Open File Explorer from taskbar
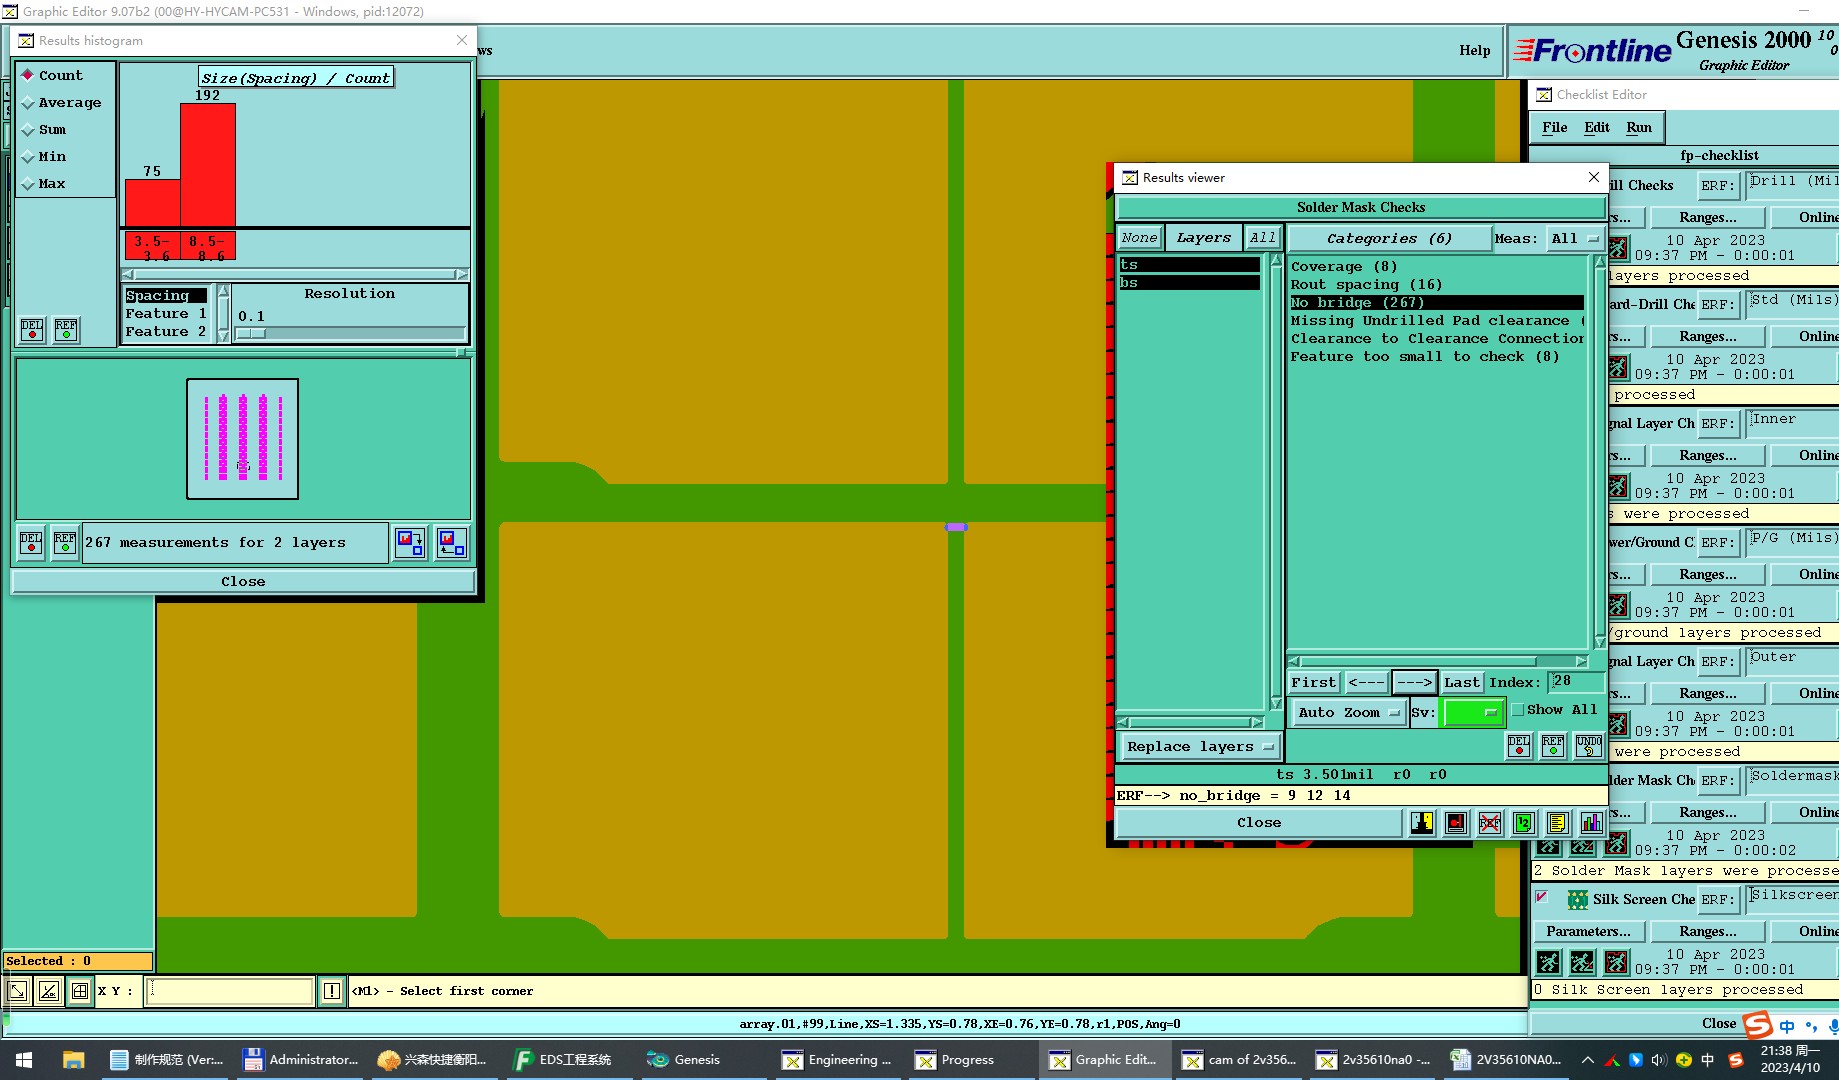This screenshot has width=1839, height=1080. pos(73,1059)
